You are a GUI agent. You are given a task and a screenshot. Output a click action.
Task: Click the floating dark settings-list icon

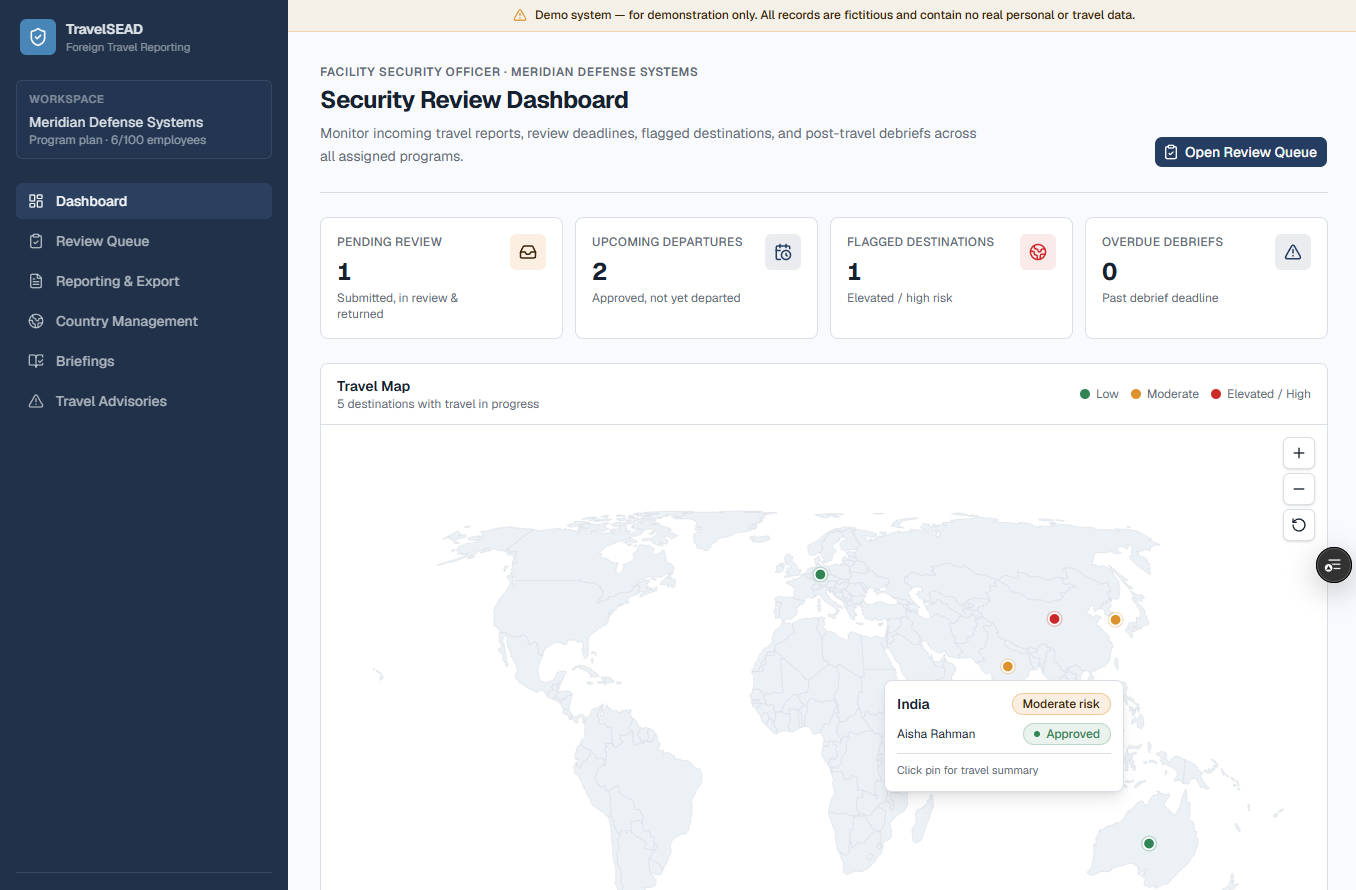coord(1334,566)
